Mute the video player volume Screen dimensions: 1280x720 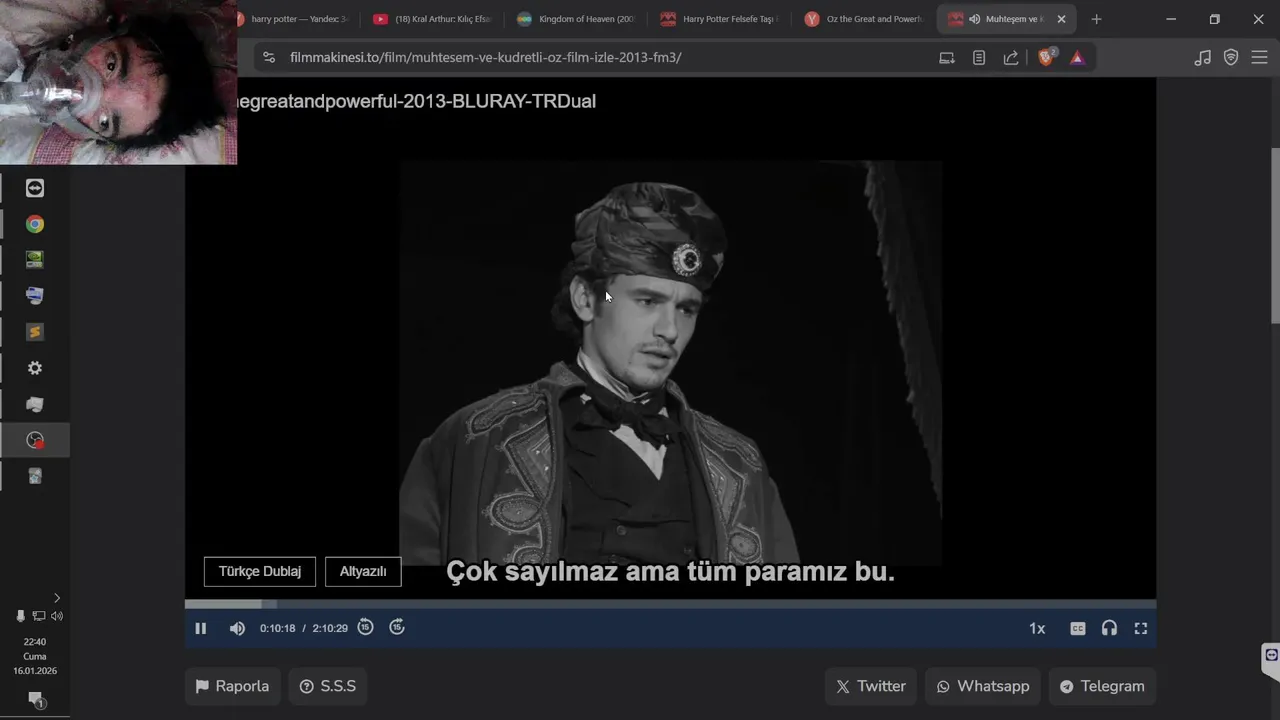coord(237,628)
